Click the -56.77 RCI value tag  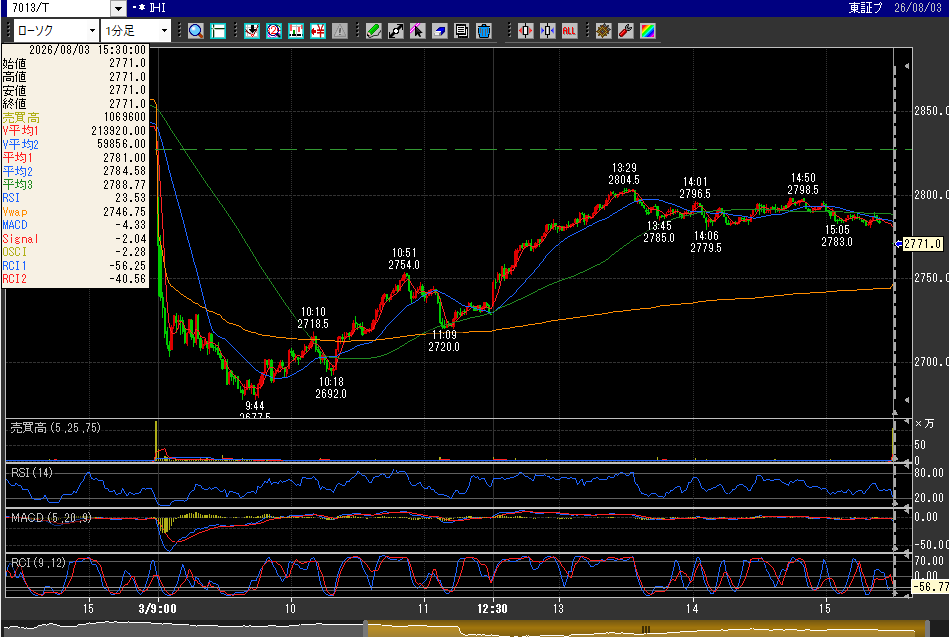point(931,586)
